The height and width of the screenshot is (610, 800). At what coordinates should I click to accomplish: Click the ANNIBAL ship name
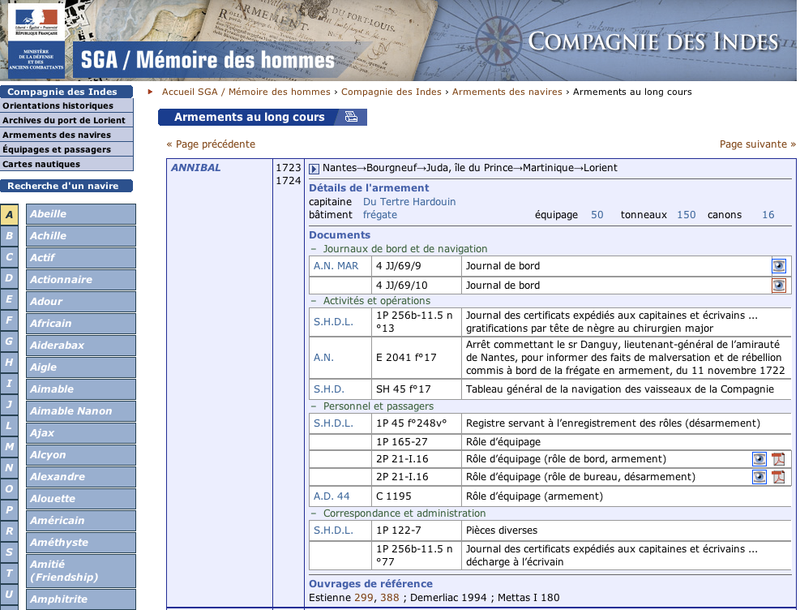196,168
